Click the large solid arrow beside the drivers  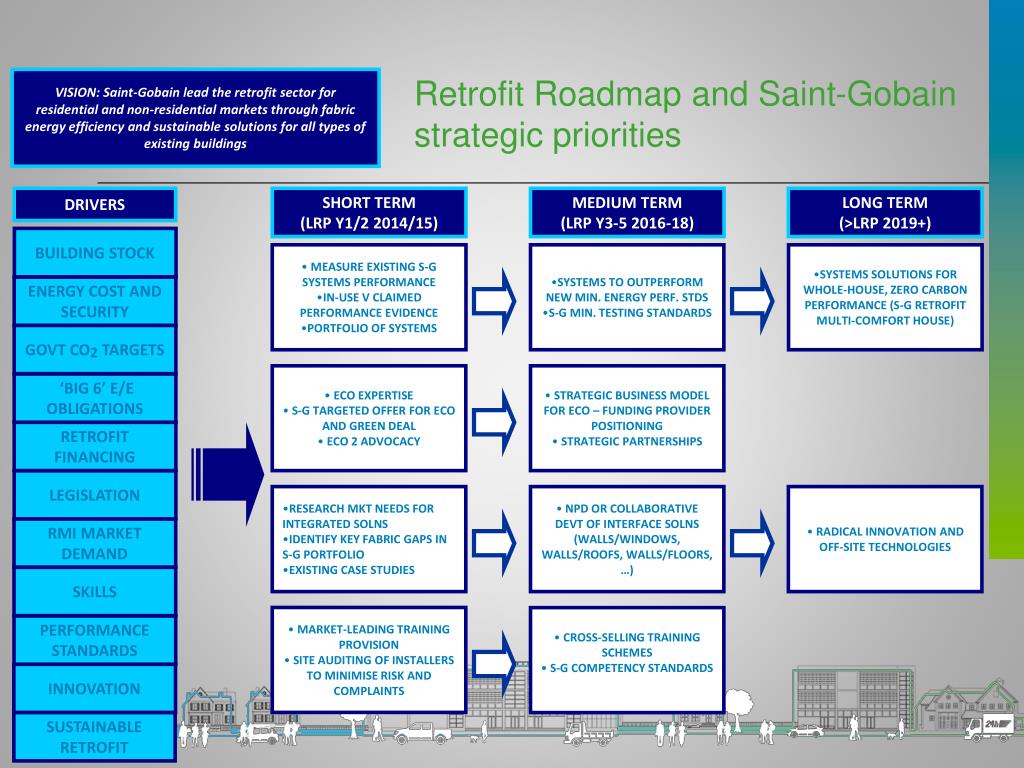(x=227, y=475)
